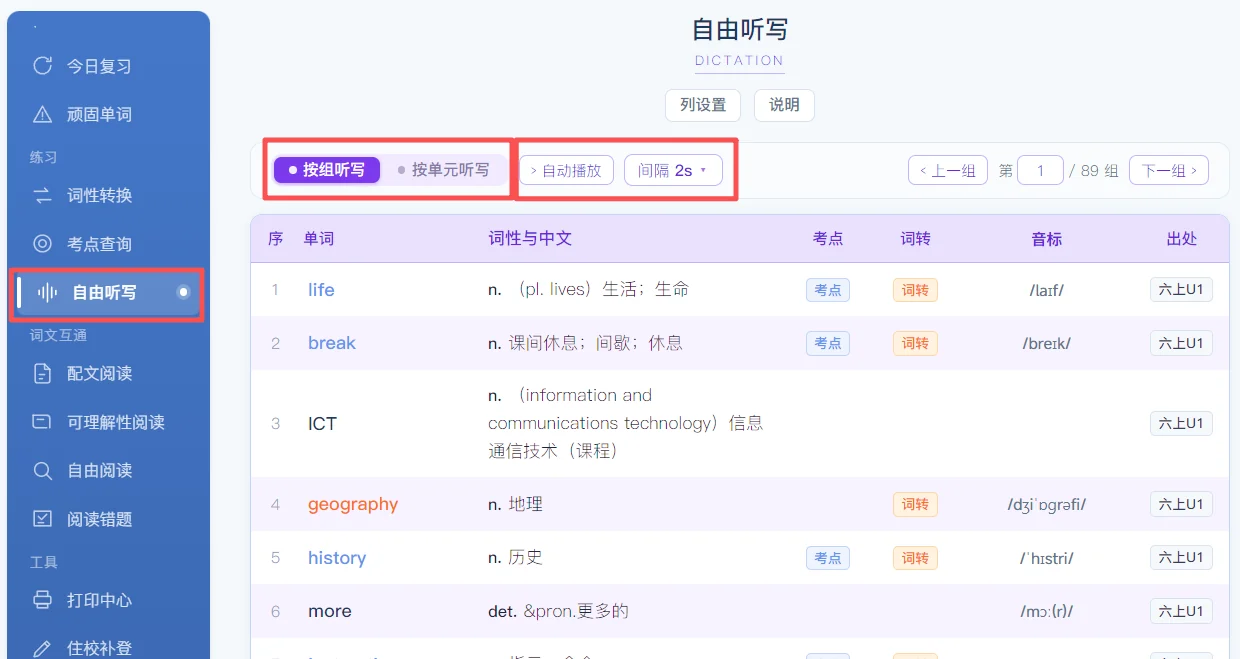Click the 考点 tag for history
The image size is (1240, 659).
tap(828, 558)
